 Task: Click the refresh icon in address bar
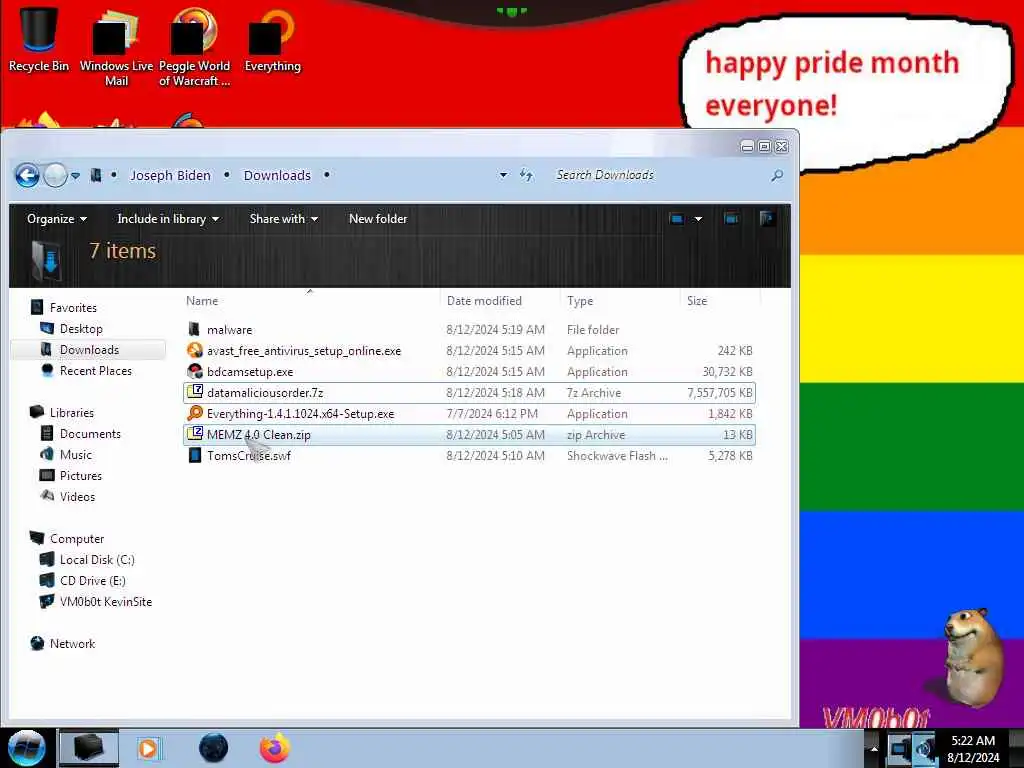(526, 175)
